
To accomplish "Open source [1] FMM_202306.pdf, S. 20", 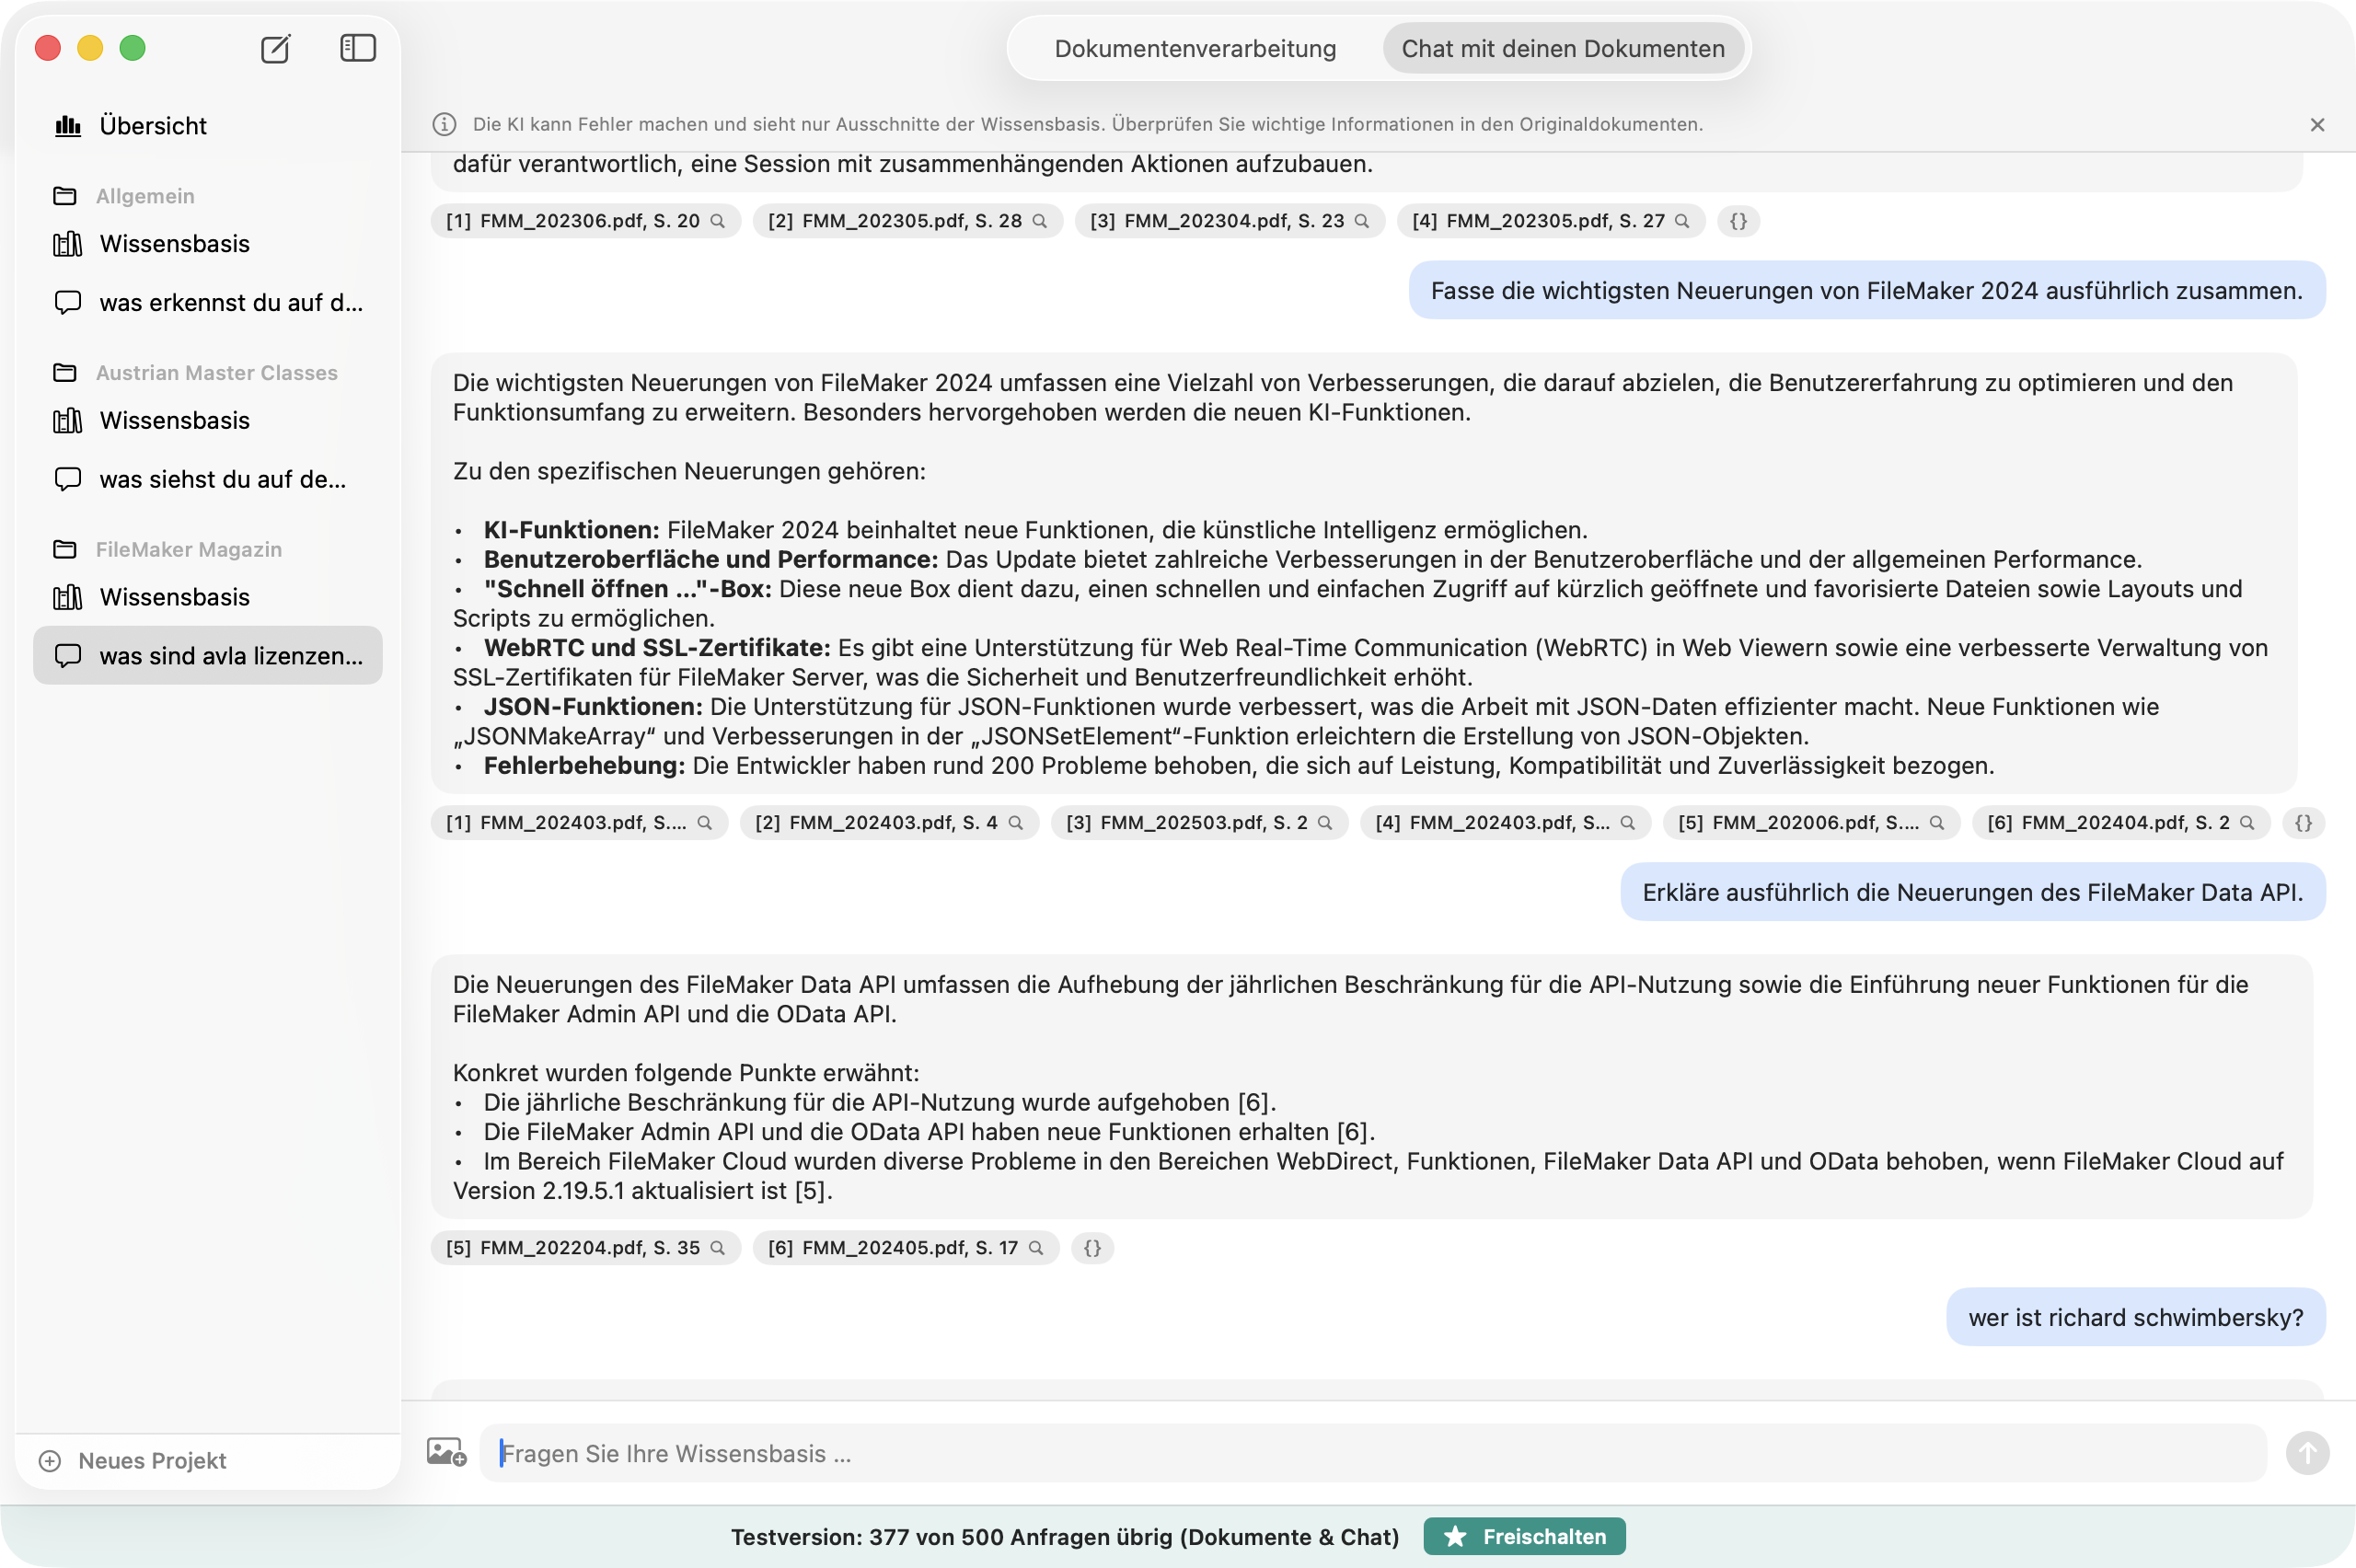I will point(586,221).
